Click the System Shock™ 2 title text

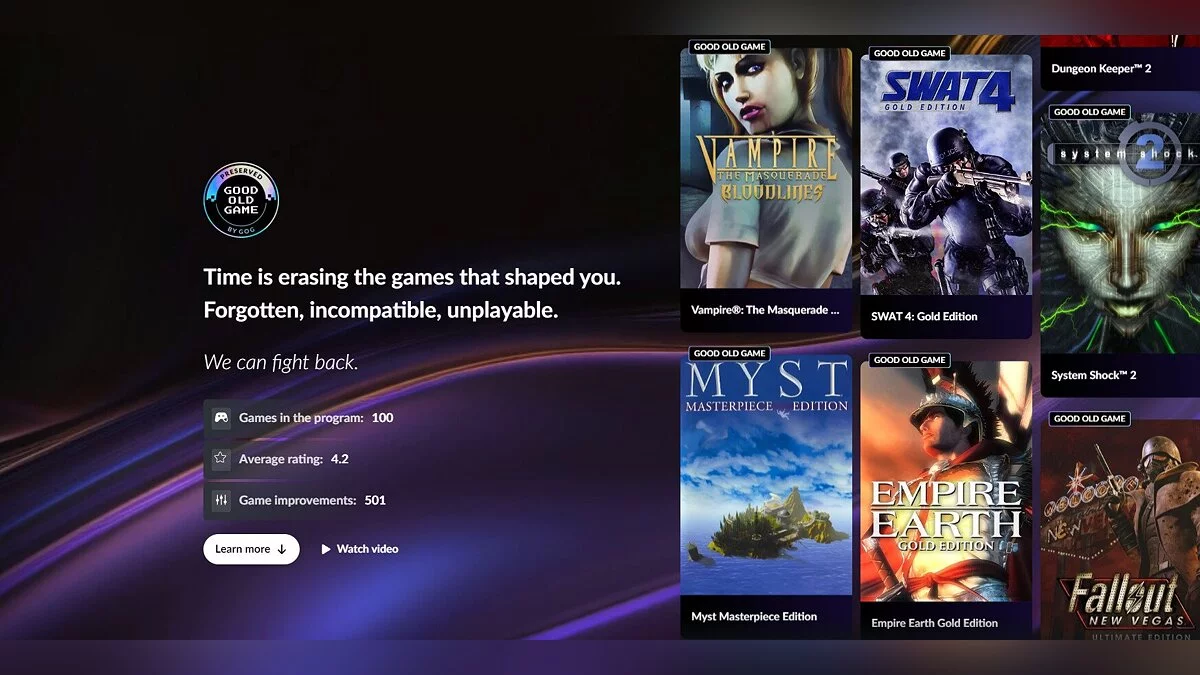pyautogui.click(x=1094, y=375)
